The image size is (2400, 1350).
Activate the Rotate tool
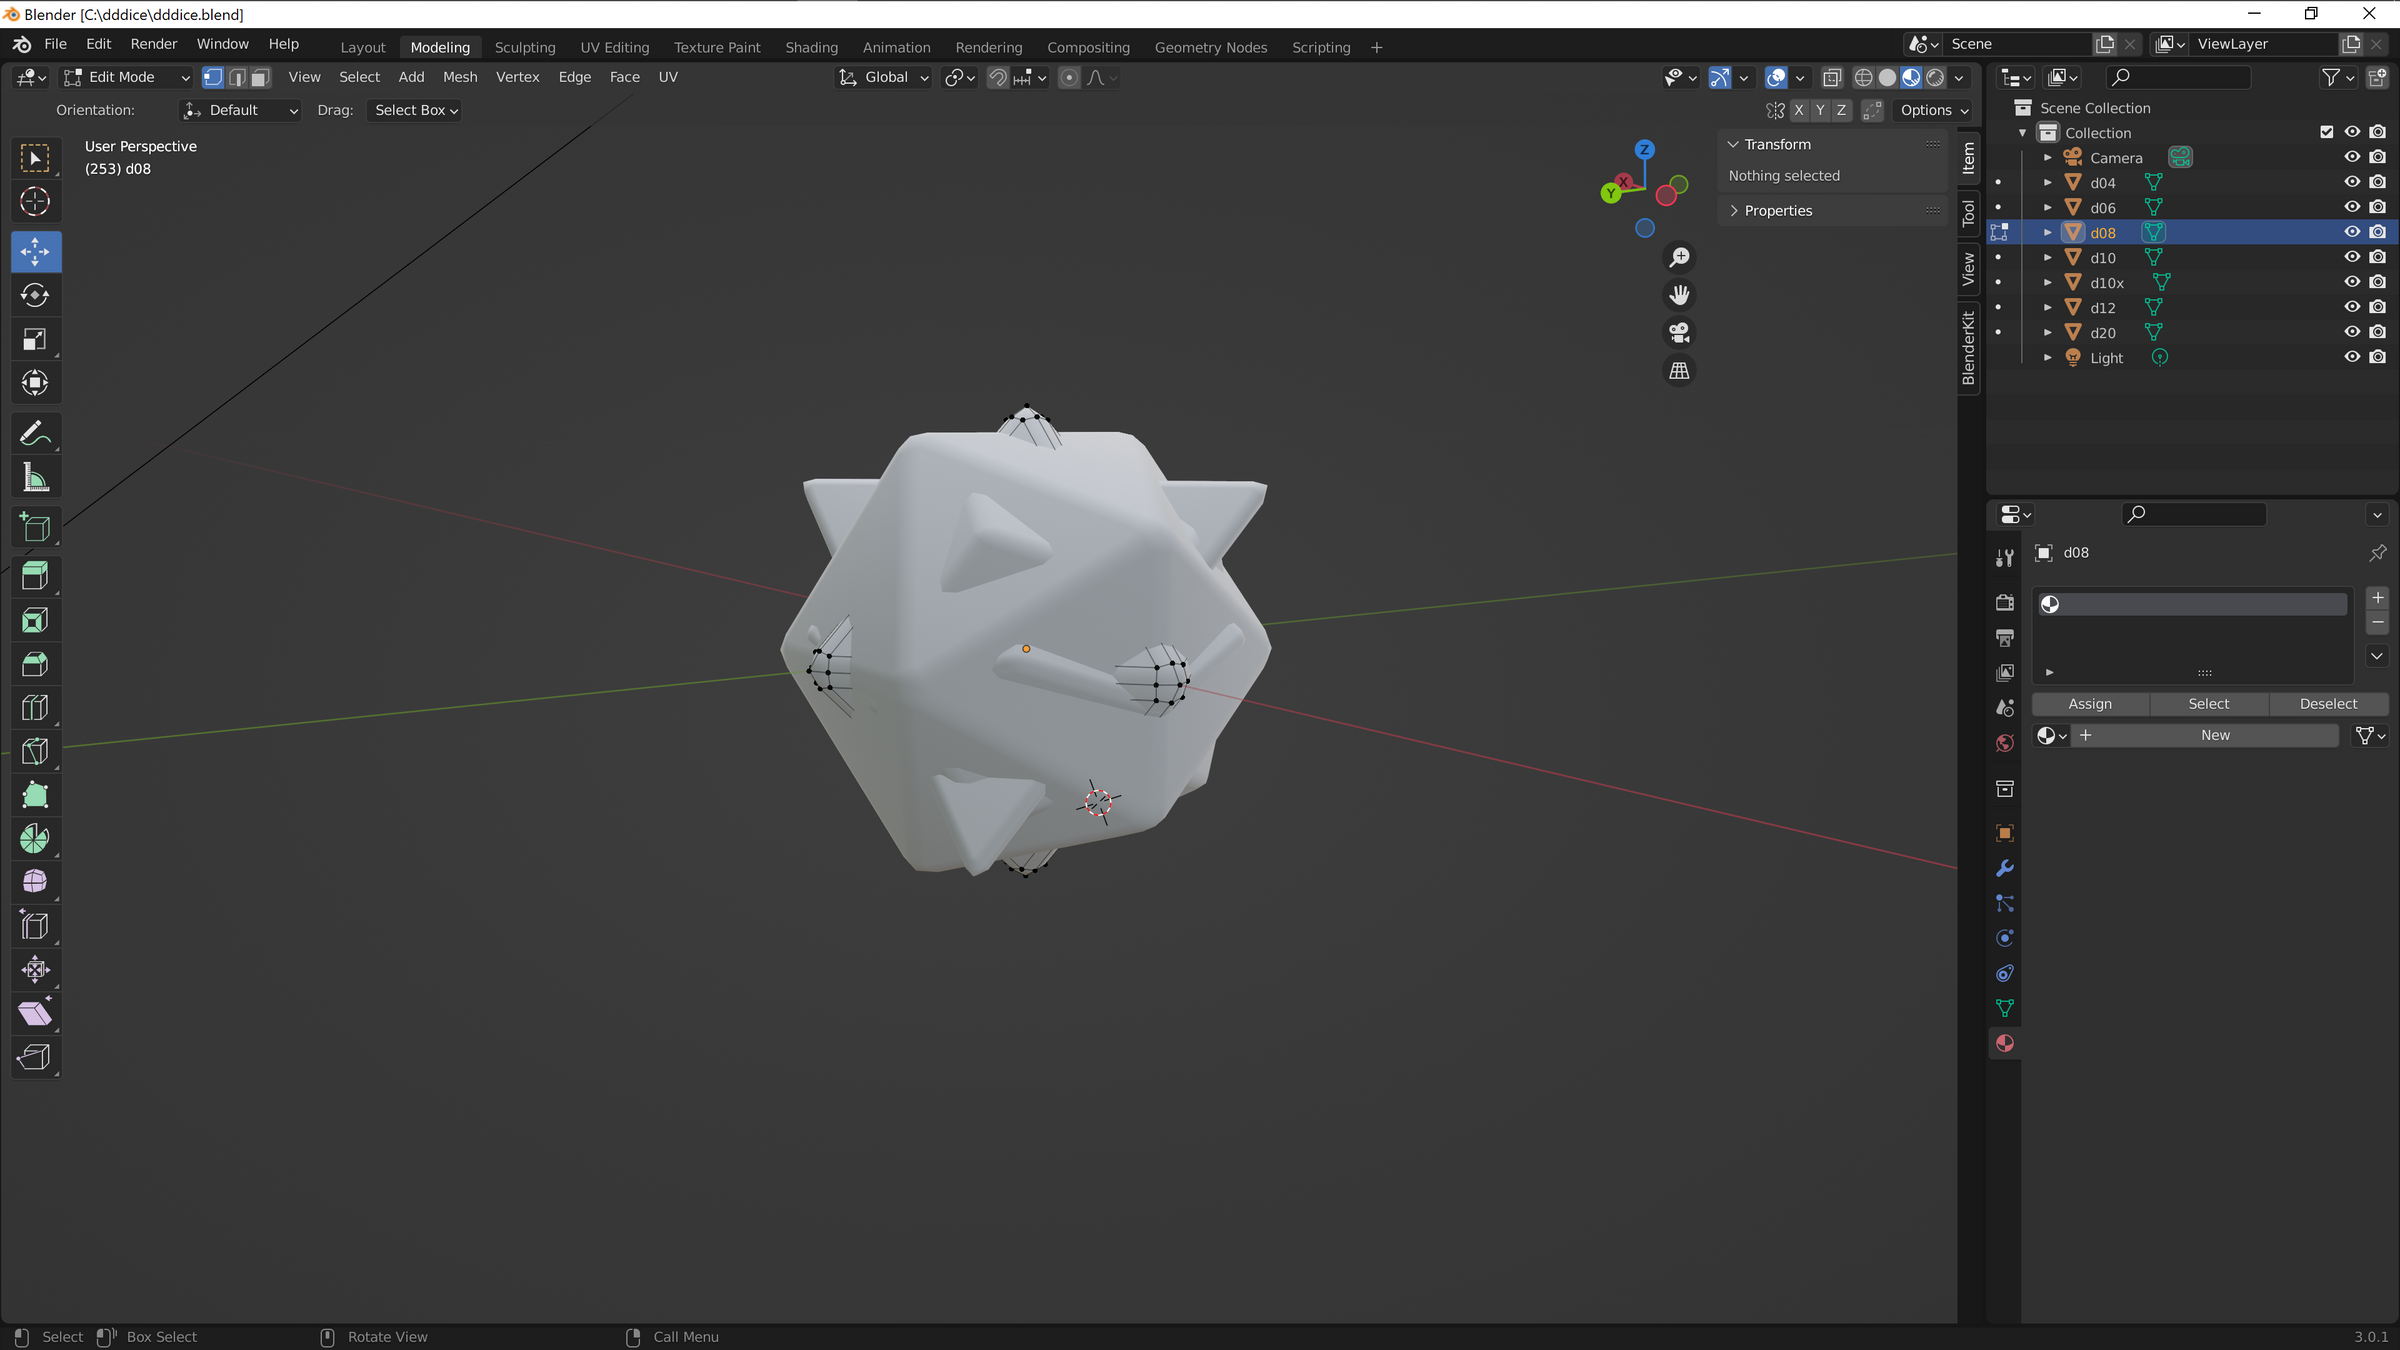(x=35, y=295)
